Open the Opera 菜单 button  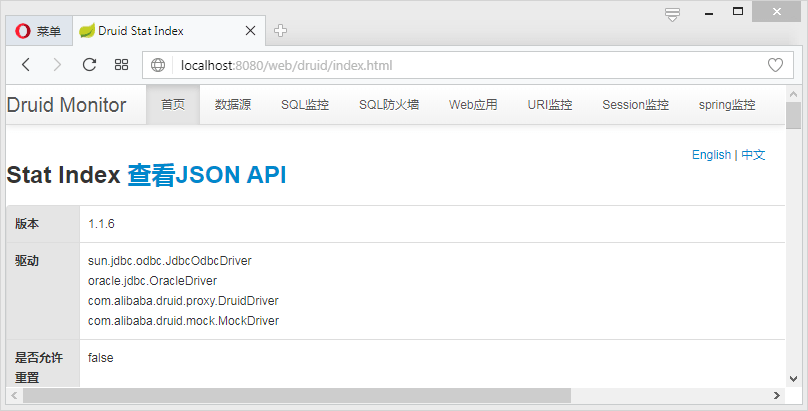point(39,31)
